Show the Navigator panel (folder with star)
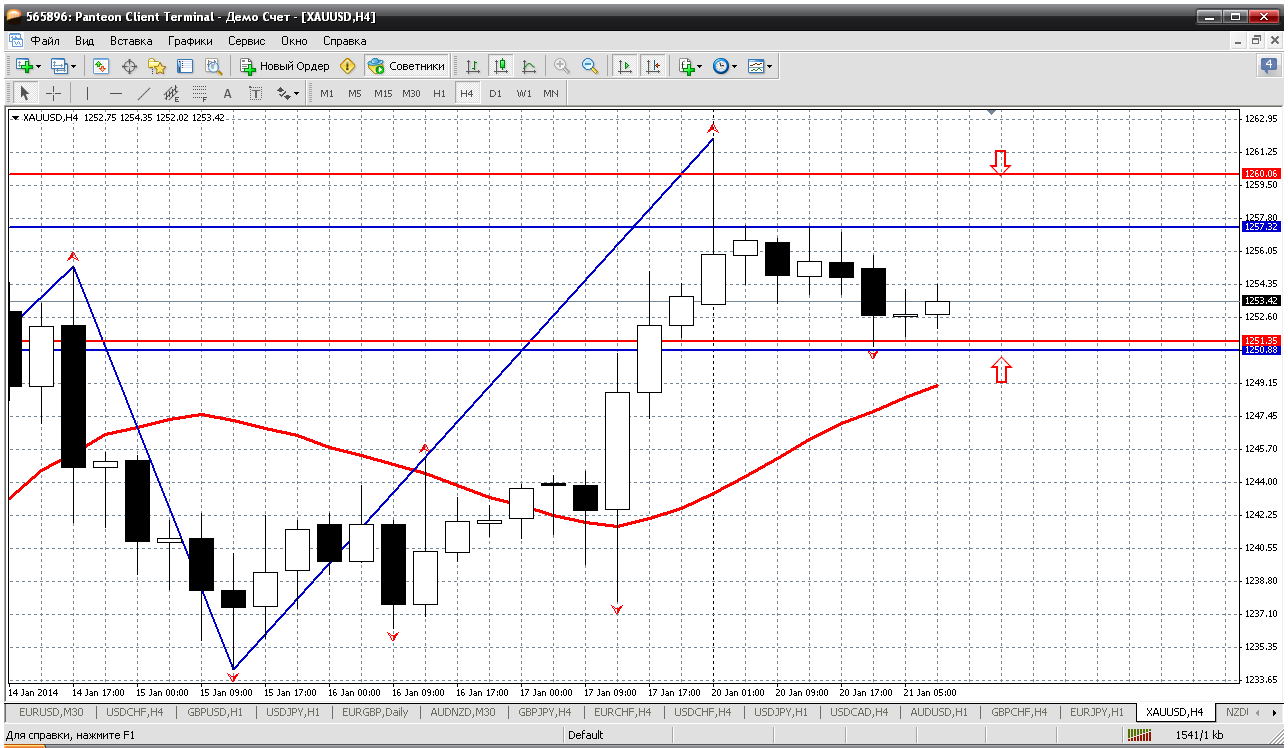This screenshot has width=1288, height=748. coord(157,66)
